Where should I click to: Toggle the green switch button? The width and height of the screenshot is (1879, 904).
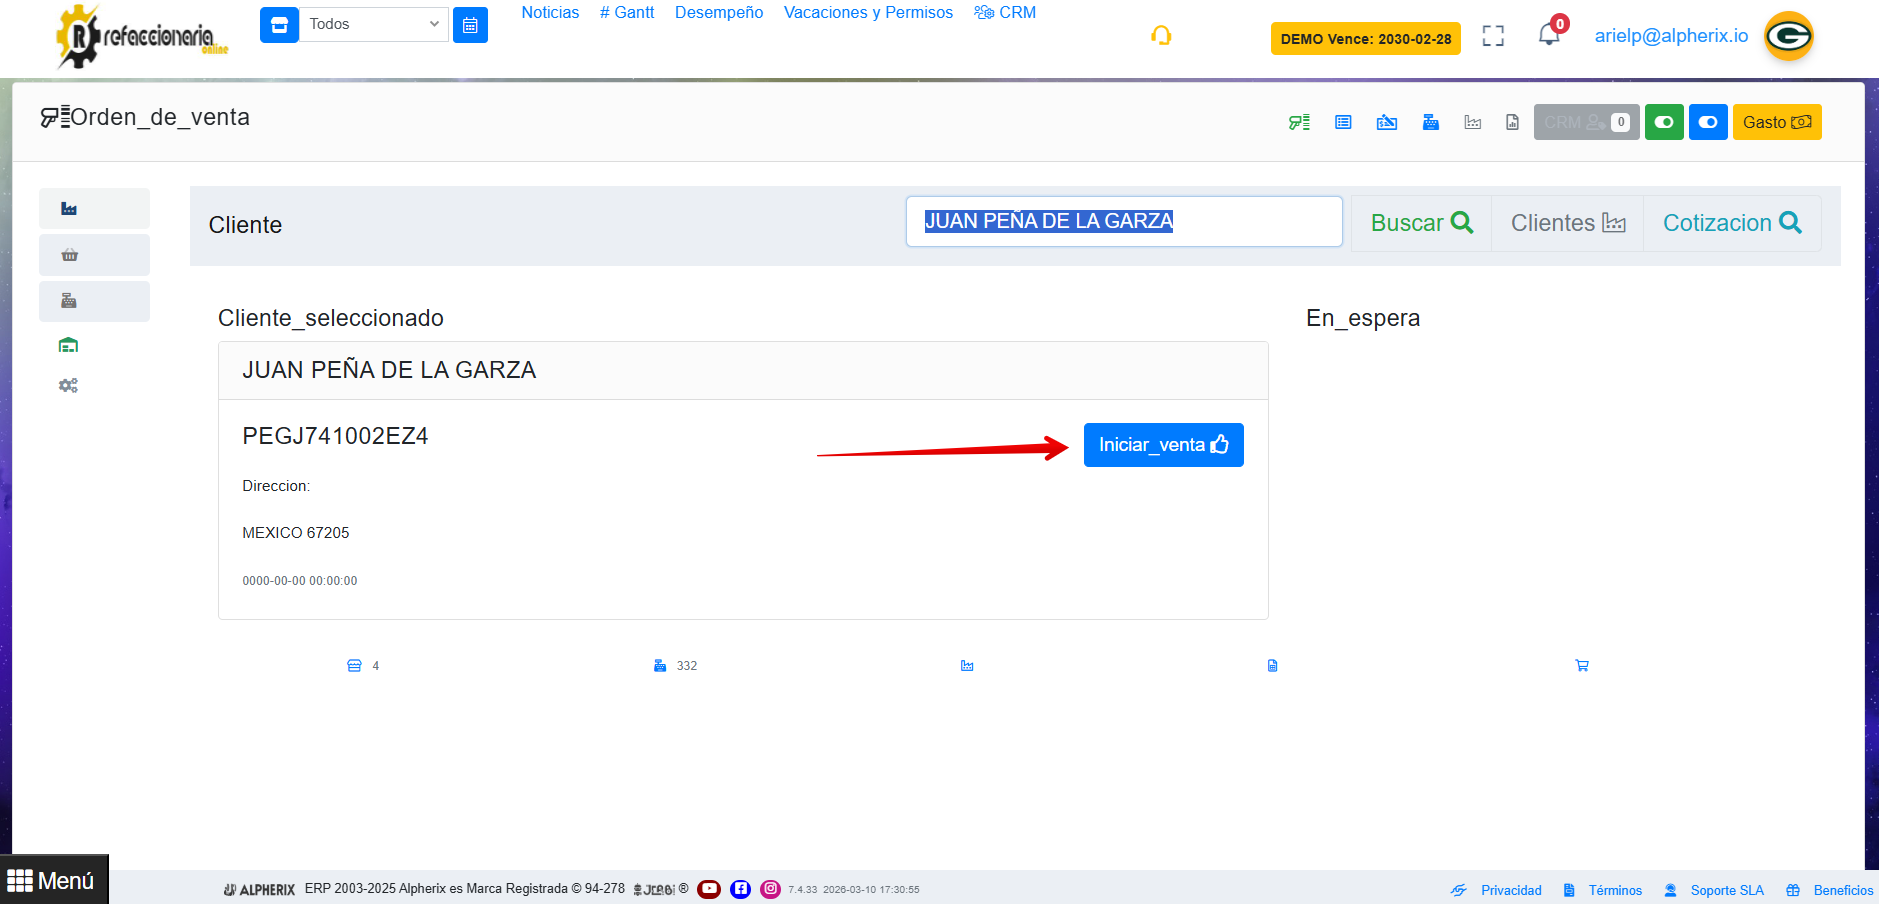click(x=1663, y=122)
